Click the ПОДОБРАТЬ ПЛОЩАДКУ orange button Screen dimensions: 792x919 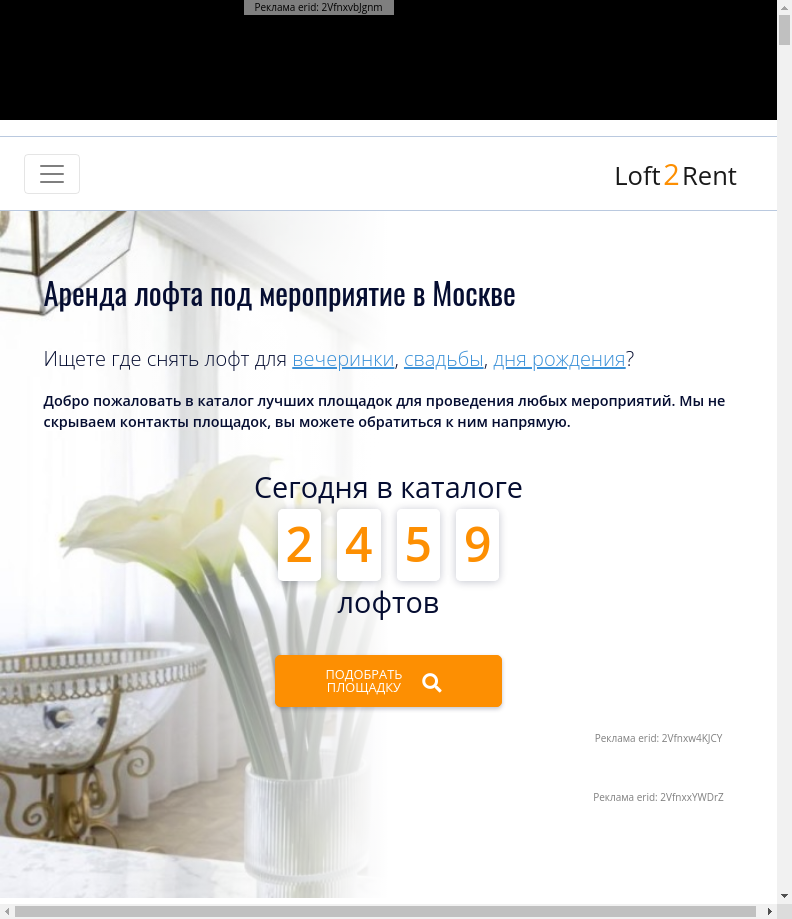coord(388,681)
